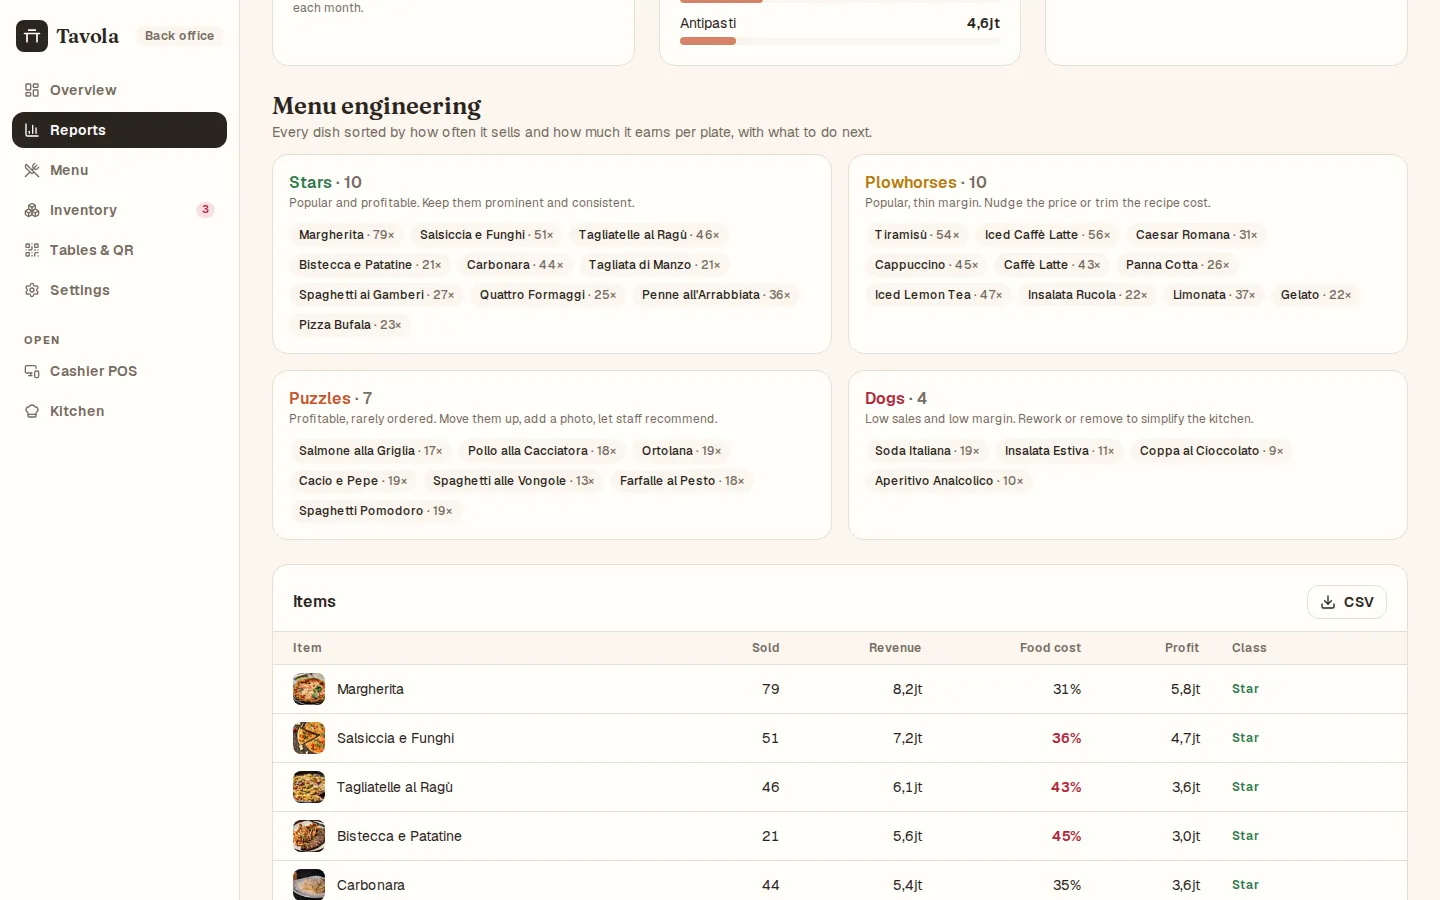Launch Cashier POS
Image resolution: width=1440 pixels, height=900 pixels.
[119, 371]
